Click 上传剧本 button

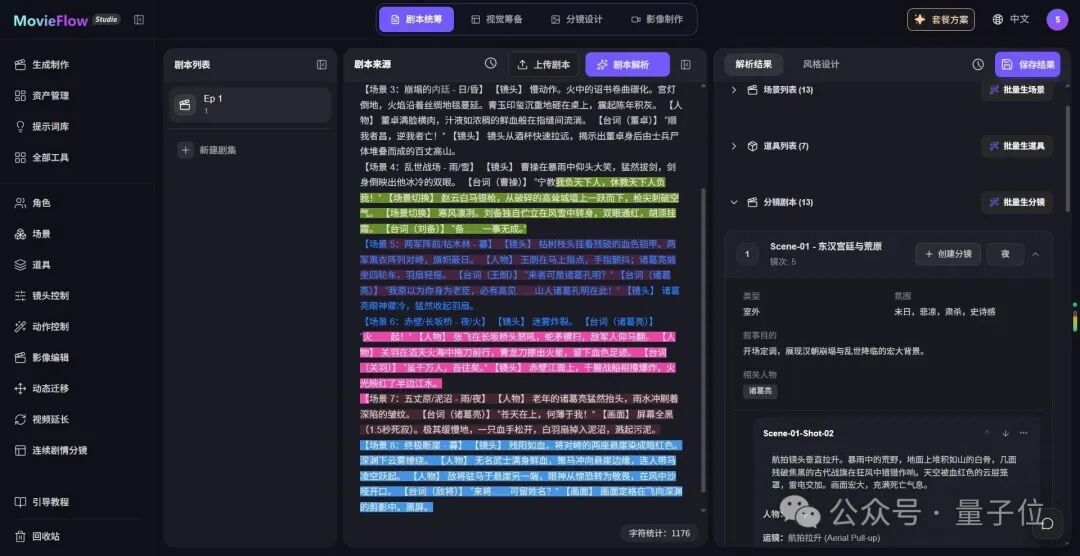(x=543, y=65)
